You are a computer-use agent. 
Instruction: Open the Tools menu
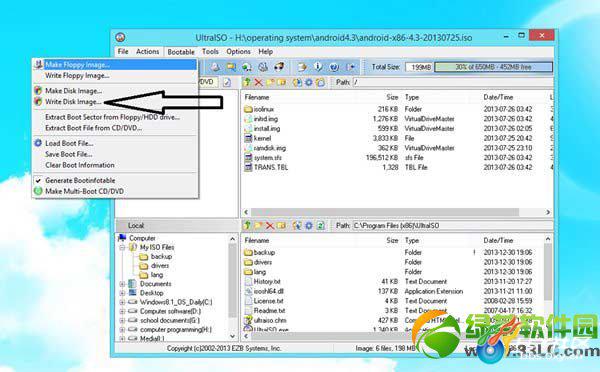[210, 51]
